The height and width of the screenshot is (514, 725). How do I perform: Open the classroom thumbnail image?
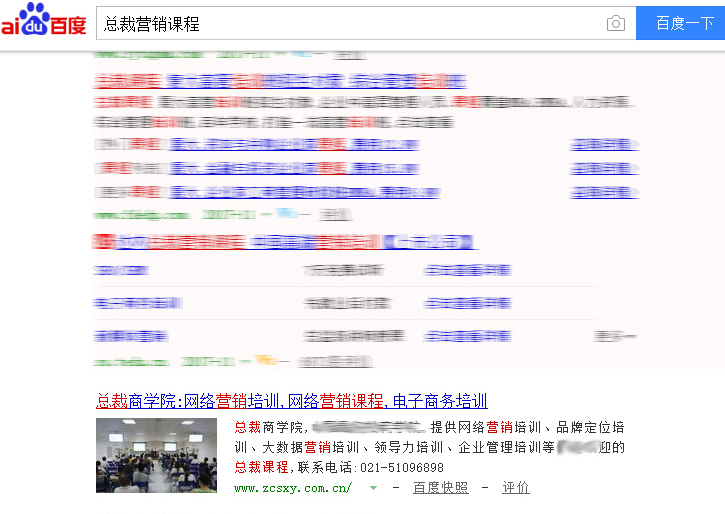tap(156, 455)
